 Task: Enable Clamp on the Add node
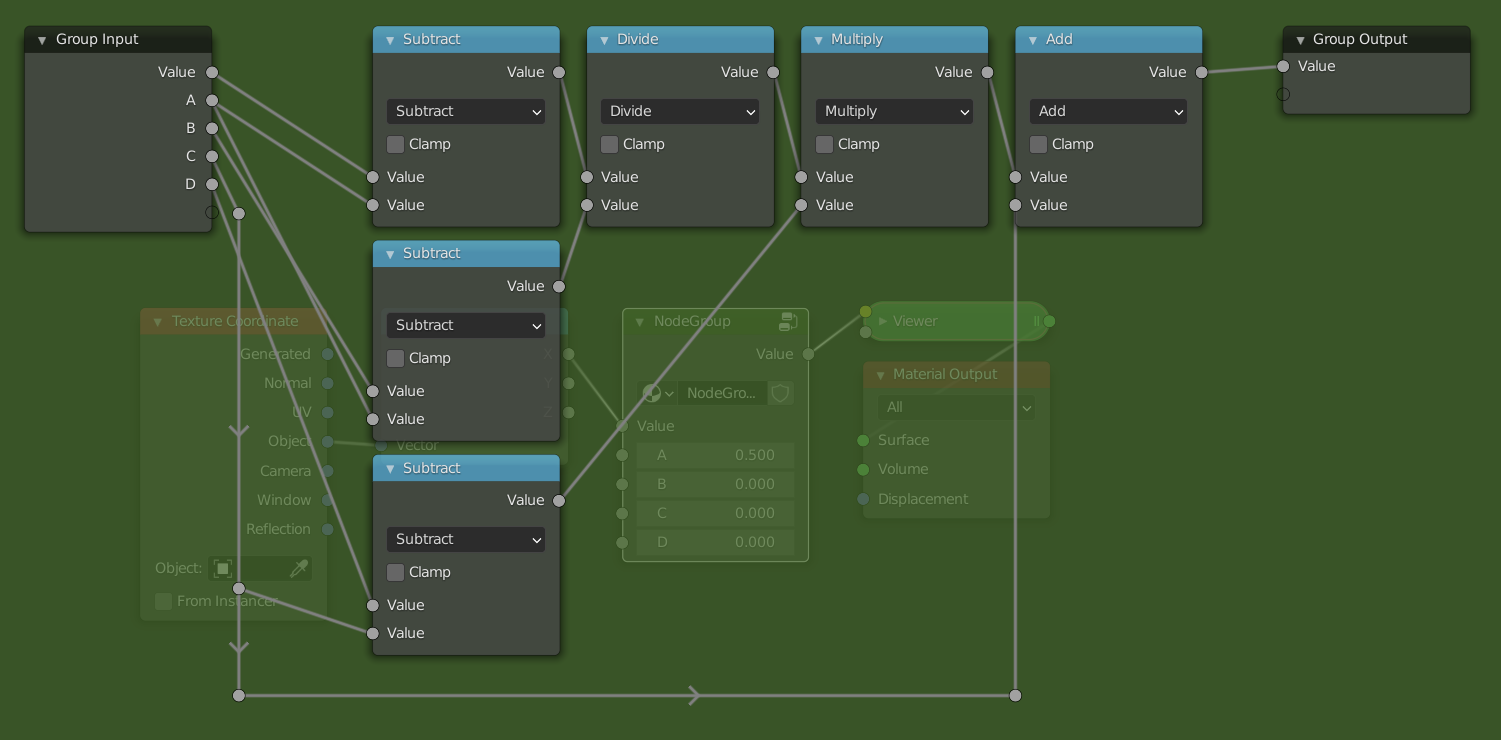coord(1038,144)
